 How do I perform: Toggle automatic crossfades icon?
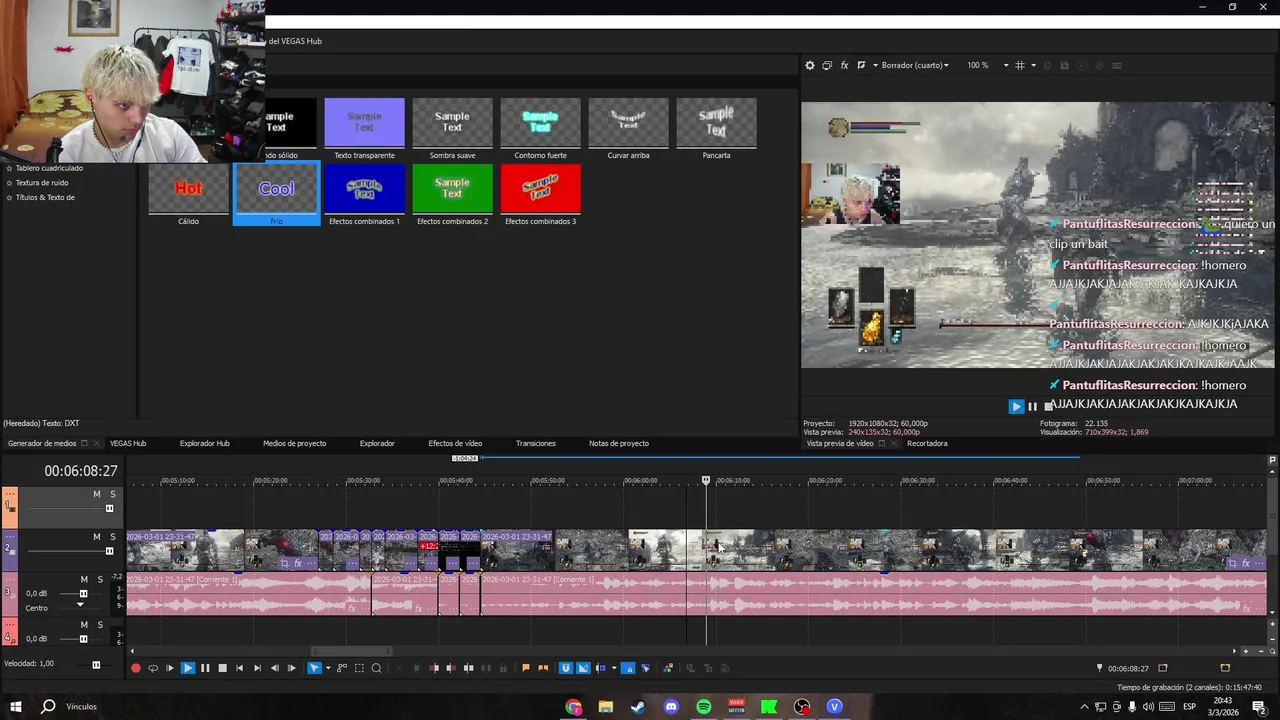point(584,668)
